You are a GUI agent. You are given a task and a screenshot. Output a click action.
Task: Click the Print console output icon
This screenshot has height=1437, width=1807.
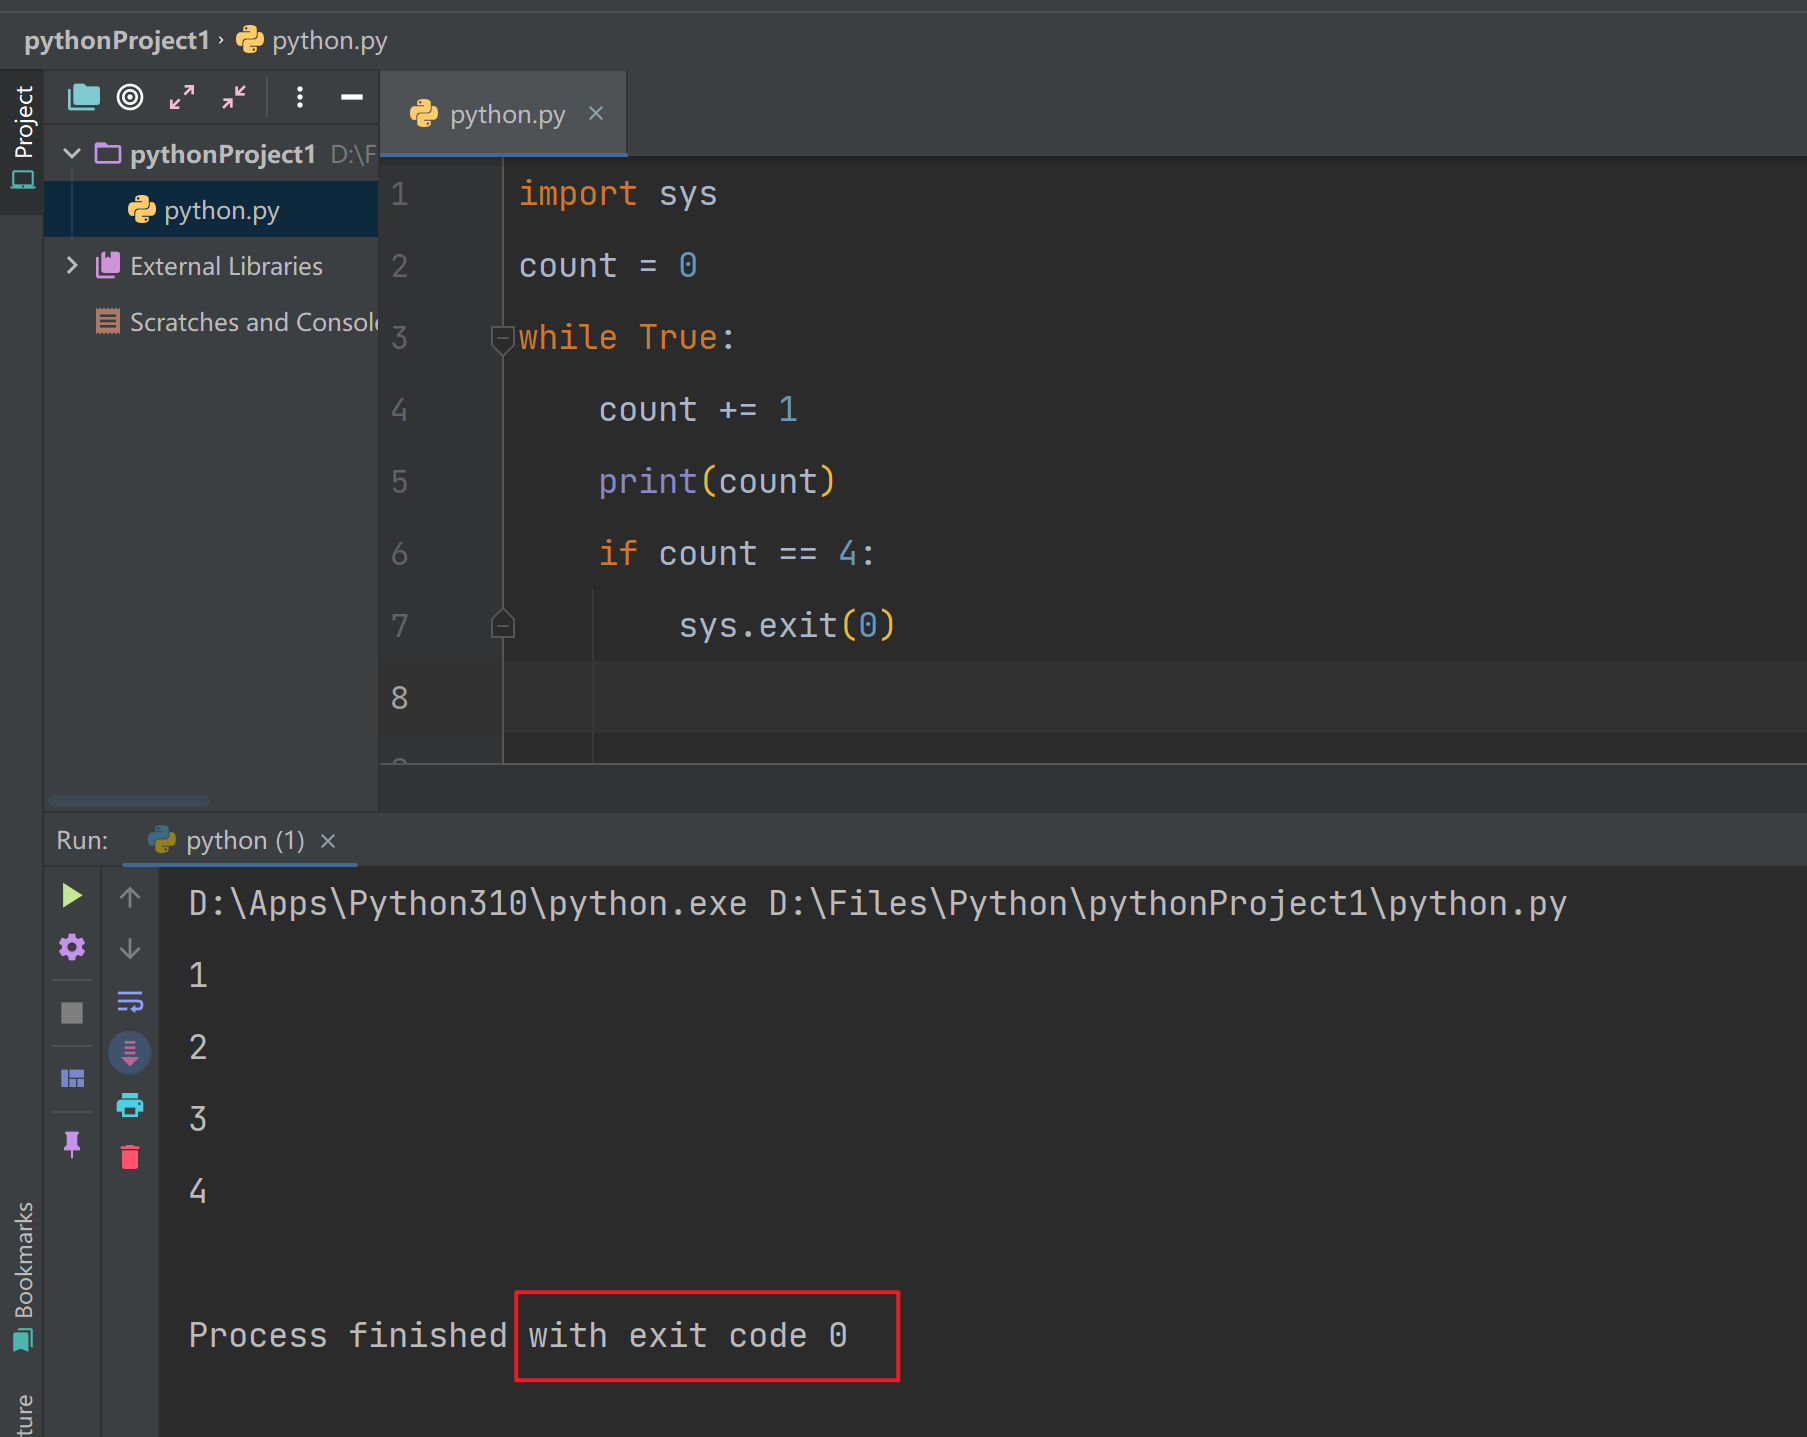tap(130, 1105)
